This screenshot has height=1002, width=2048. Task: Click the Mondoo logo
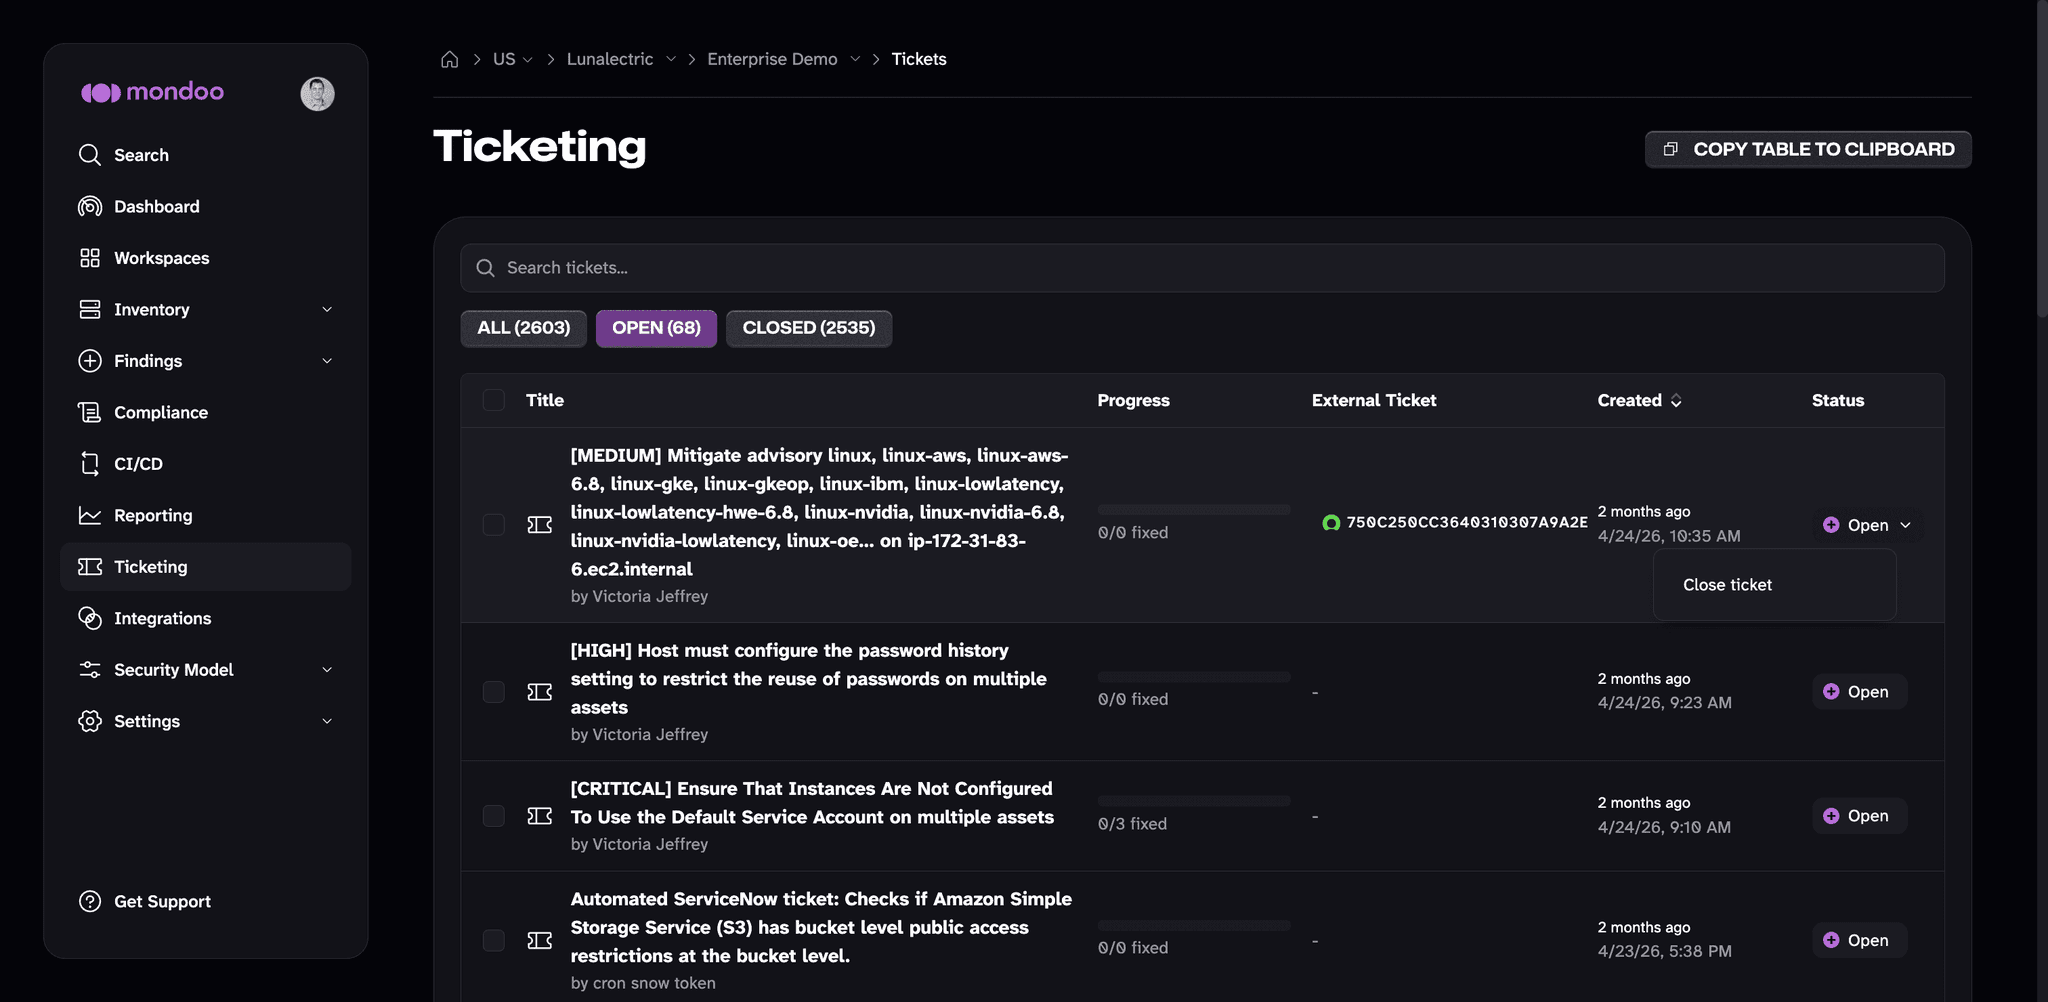coord(152,92)
